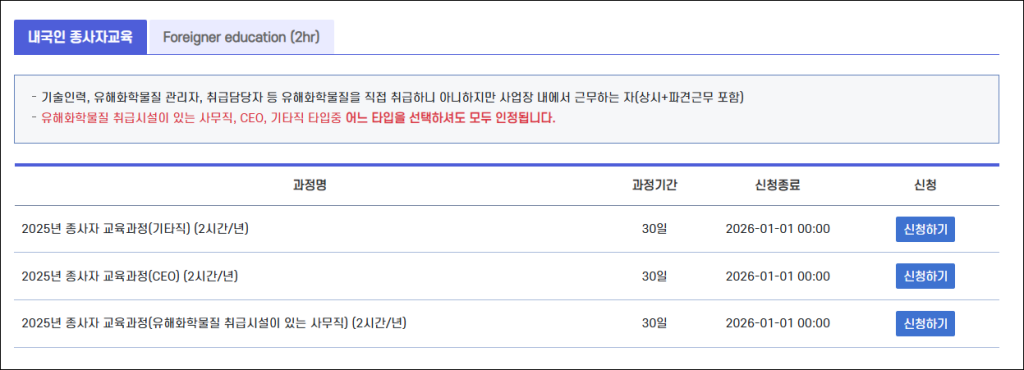Click the 30일 duration in the 사무직 row
The width and height of the screenshot is (1024, 370).
[x=654, y=324]
